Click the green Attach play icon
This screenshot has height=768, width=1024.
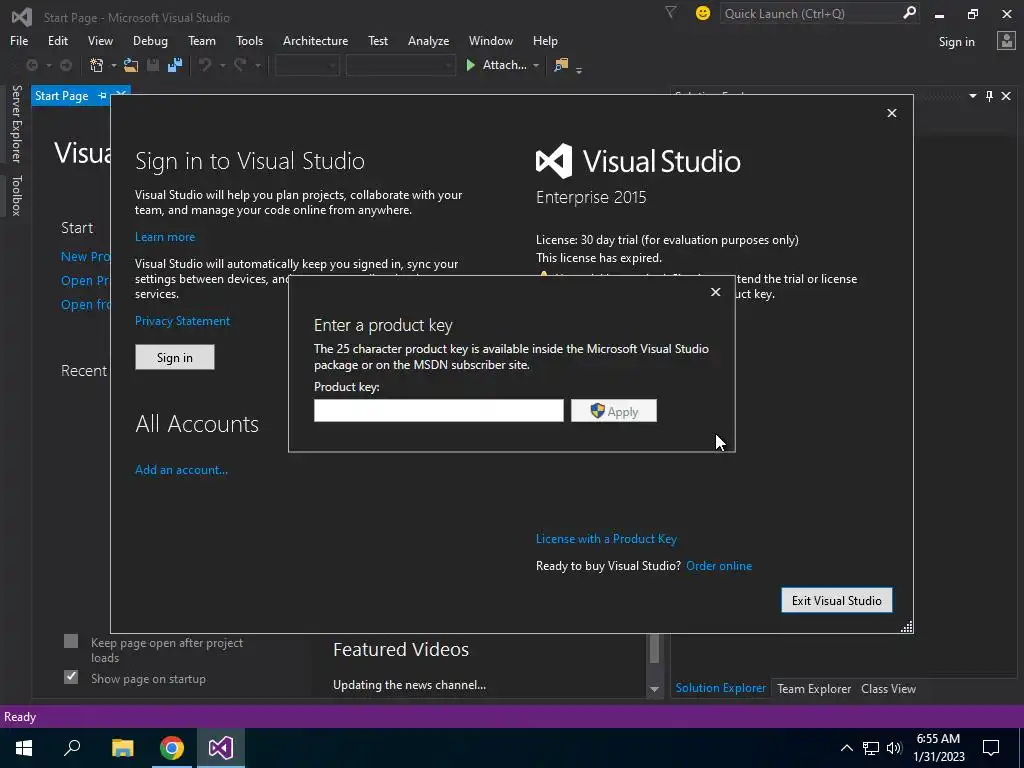pos(470,65)
